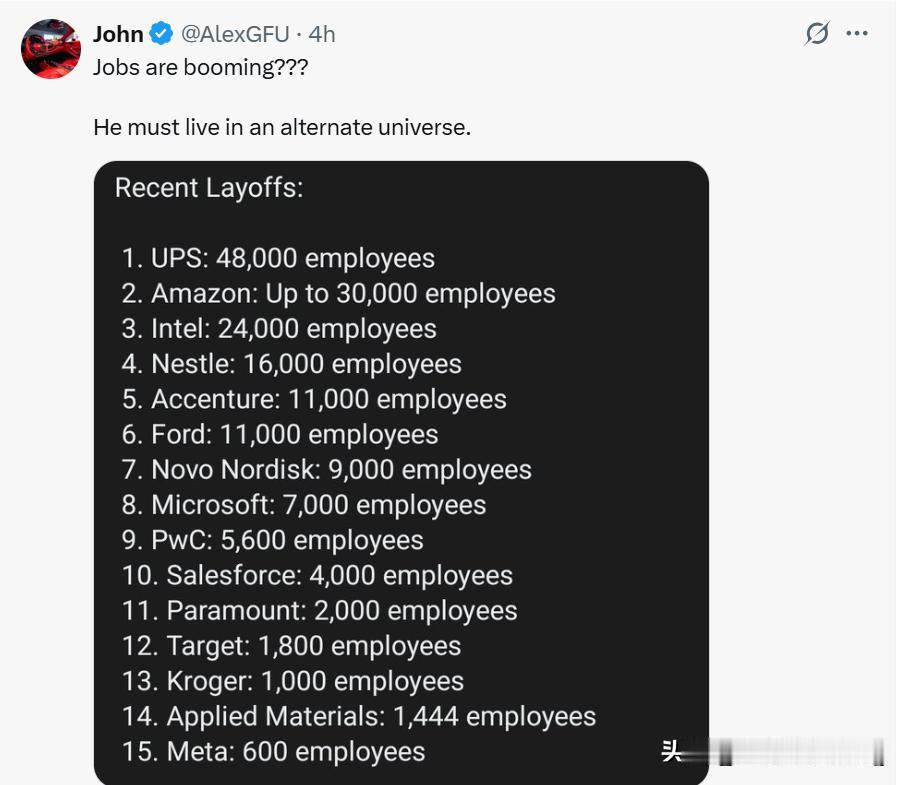The image size is (907, 785).
Task: Click the 4h post timestamp
Action: 322,34
